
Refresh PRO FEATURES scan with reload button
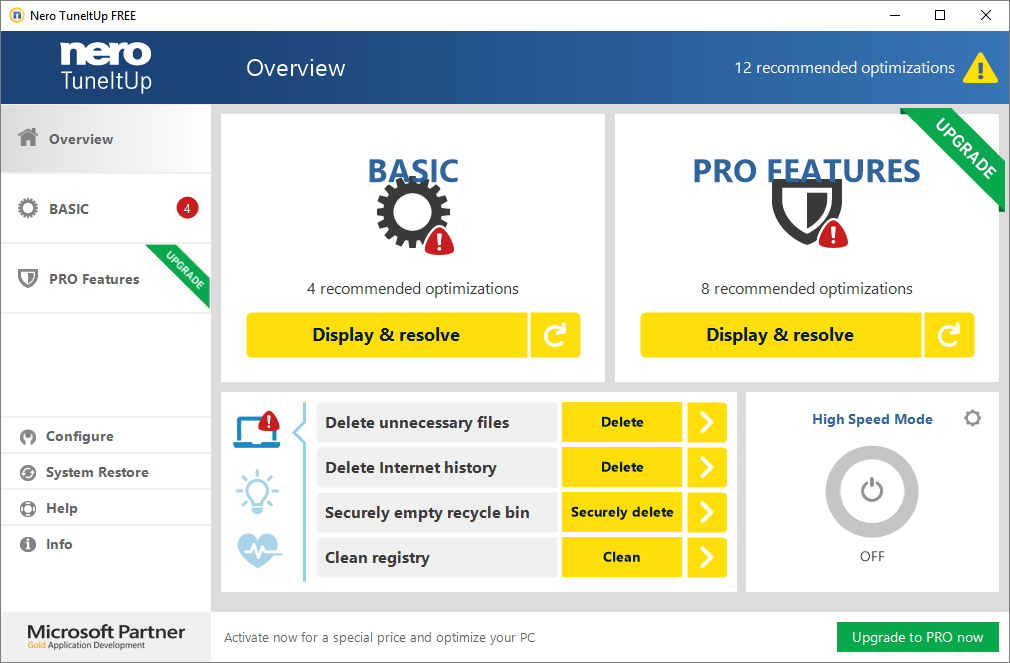[x=949, y=335]
